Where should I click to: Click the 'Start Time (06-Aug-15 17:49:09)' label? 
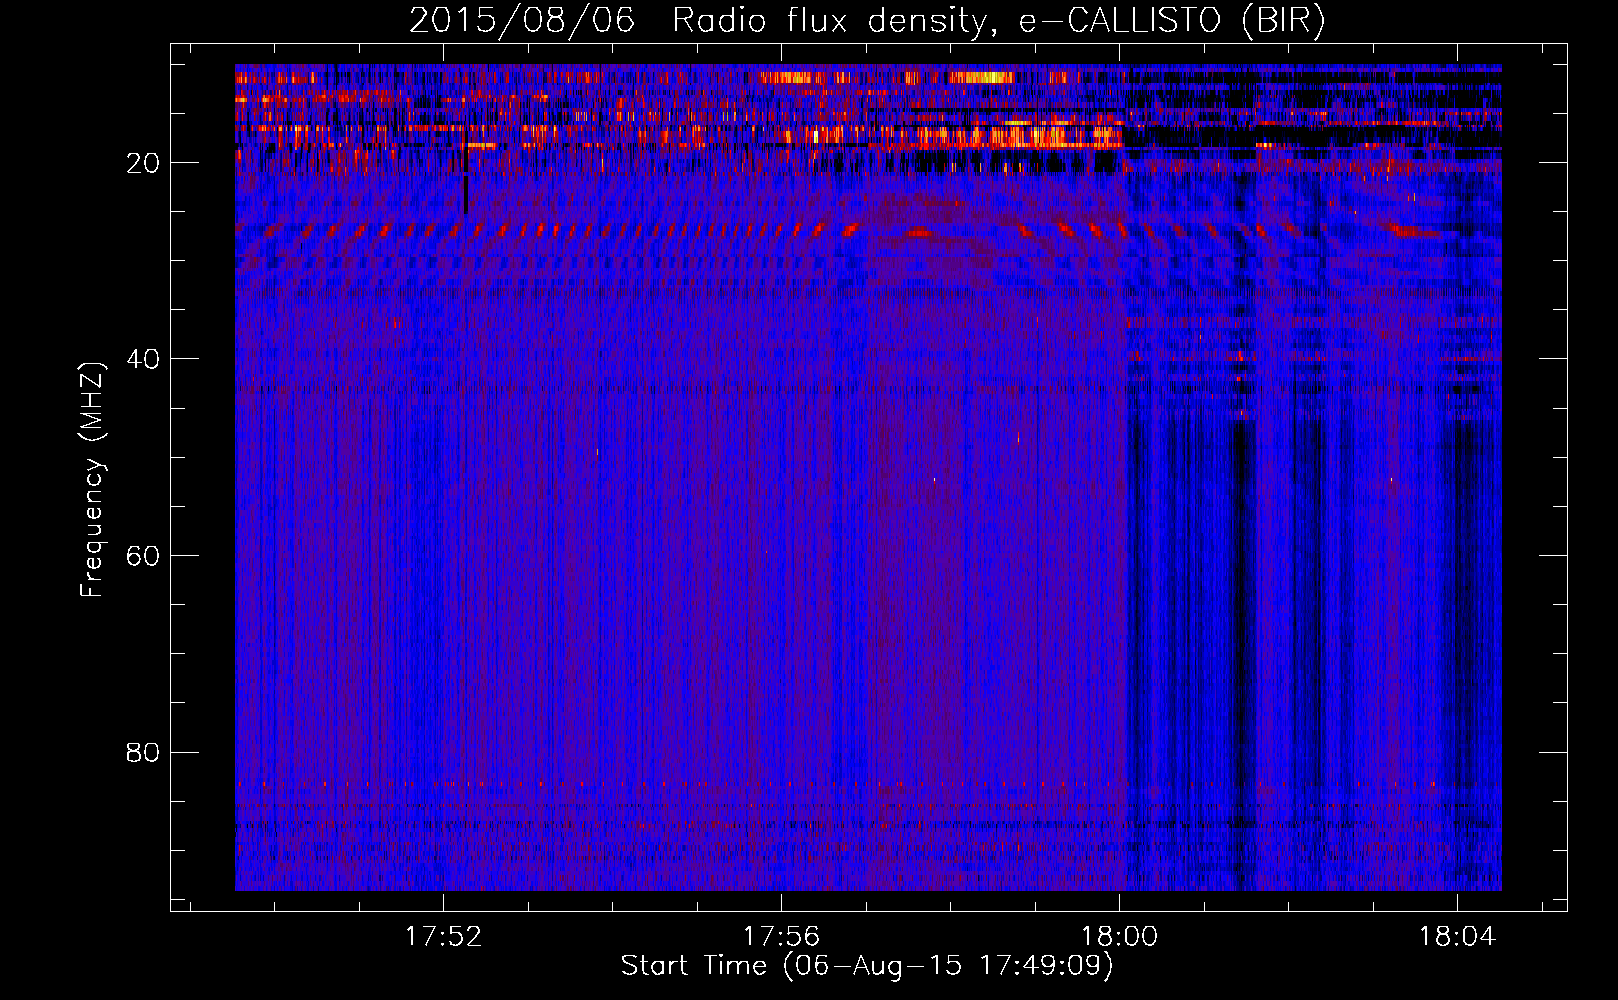pos(867,966)
